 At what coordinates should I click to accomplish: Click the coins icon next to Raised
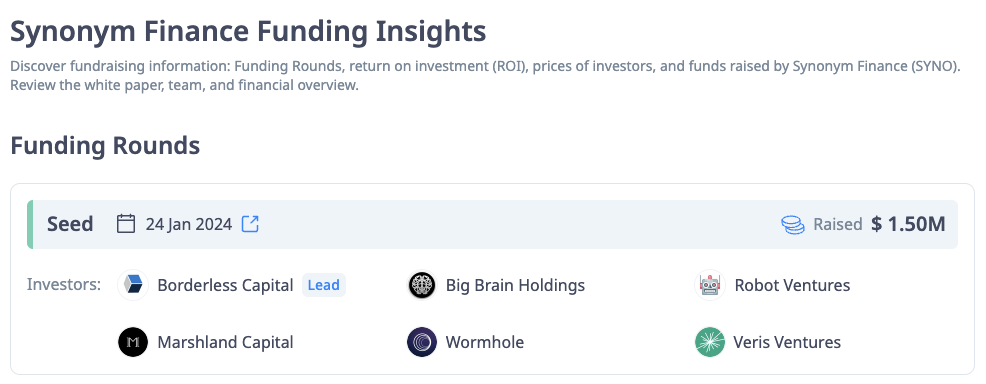pyautogui.click(x=793, y=224)
